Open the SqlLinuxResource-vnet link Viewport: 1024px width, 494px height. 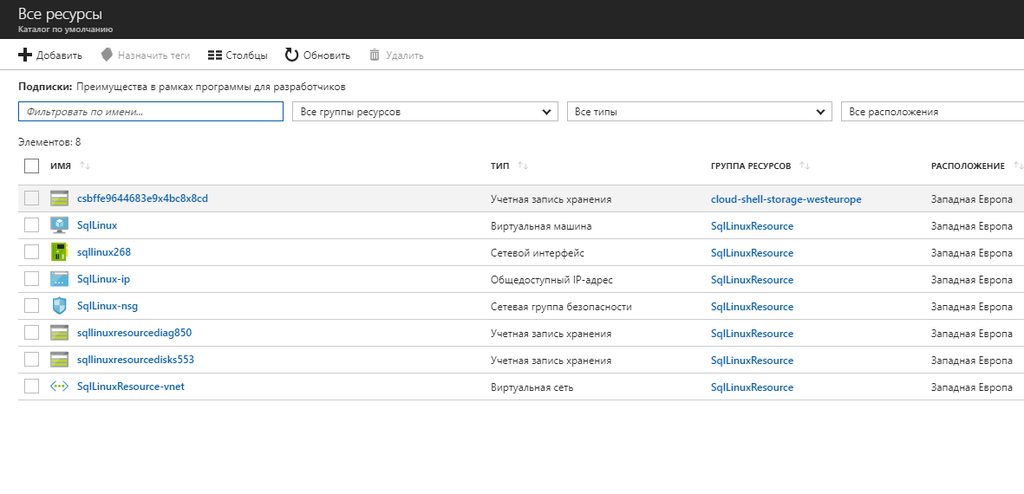click(x=131, y=386)
